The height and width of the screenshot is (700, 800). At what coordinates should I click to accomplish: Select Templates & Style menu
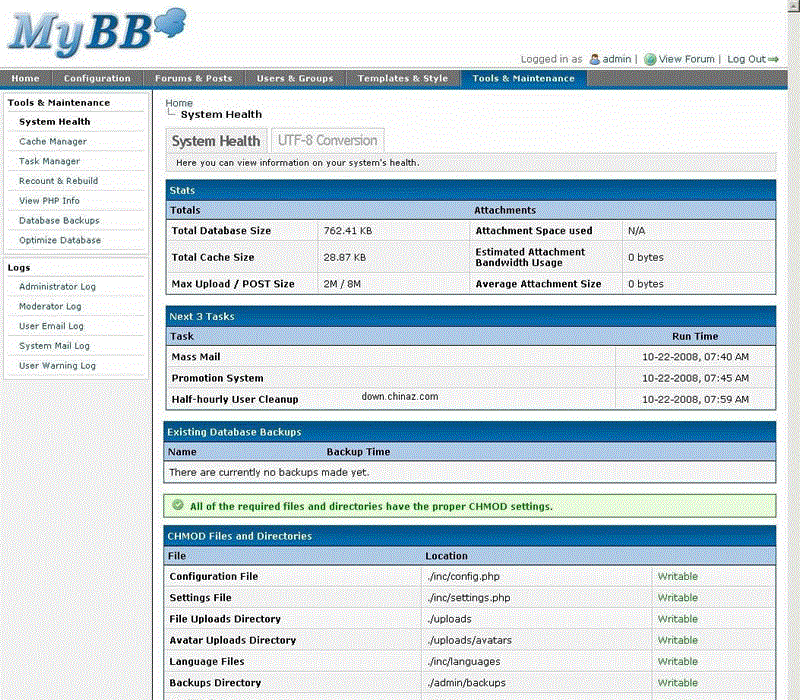click(403, 79)
